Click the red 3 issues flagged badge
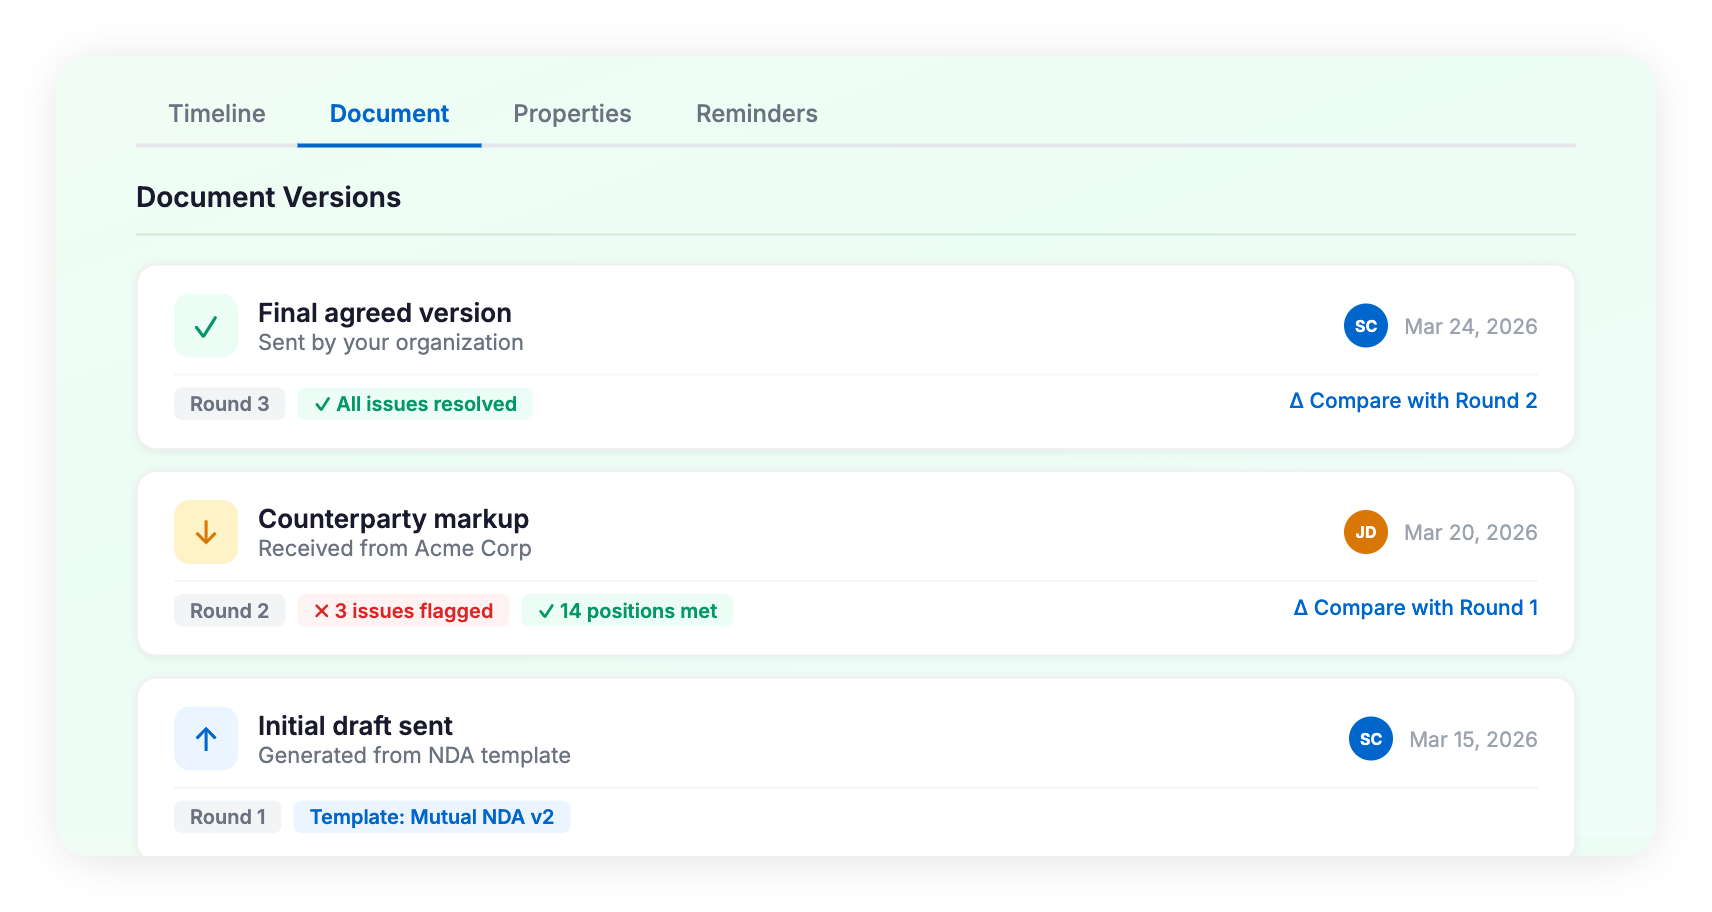This screenshot has height=912, width=1712. [403, 611]
